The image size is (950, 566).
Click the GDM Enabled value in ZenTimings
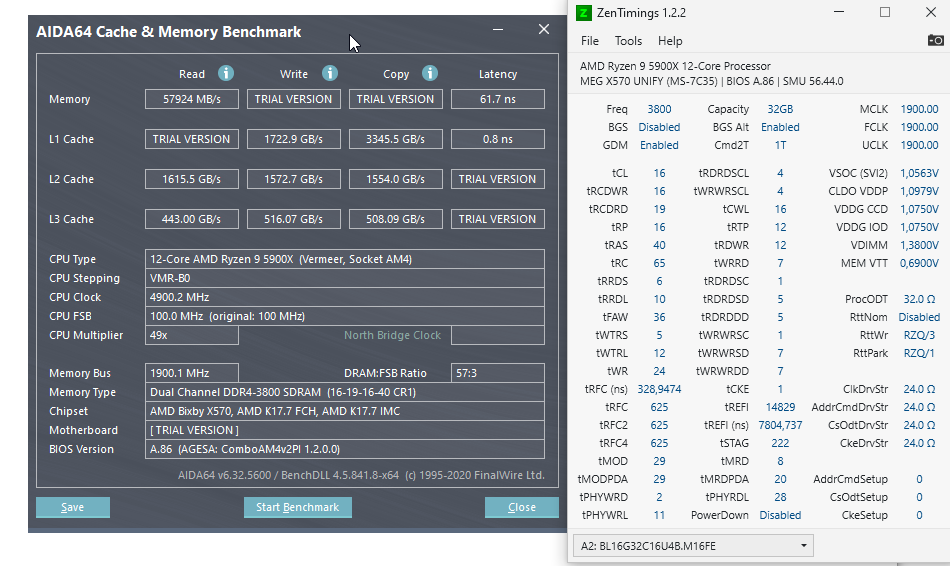point(659,145)
